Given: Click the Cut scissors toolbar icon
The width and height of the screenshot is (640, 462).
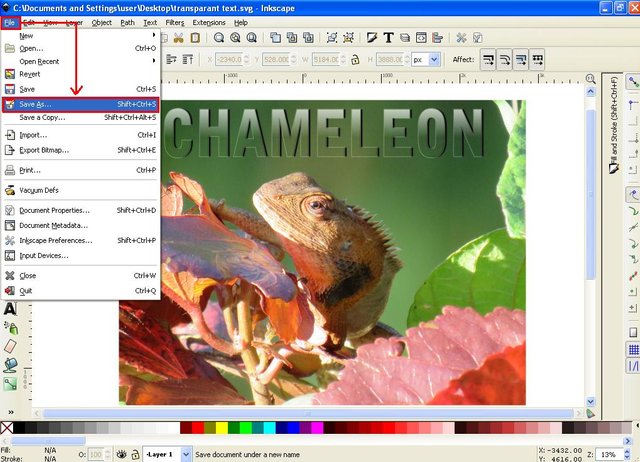Looking at the screenshot, I should point(178,38).
